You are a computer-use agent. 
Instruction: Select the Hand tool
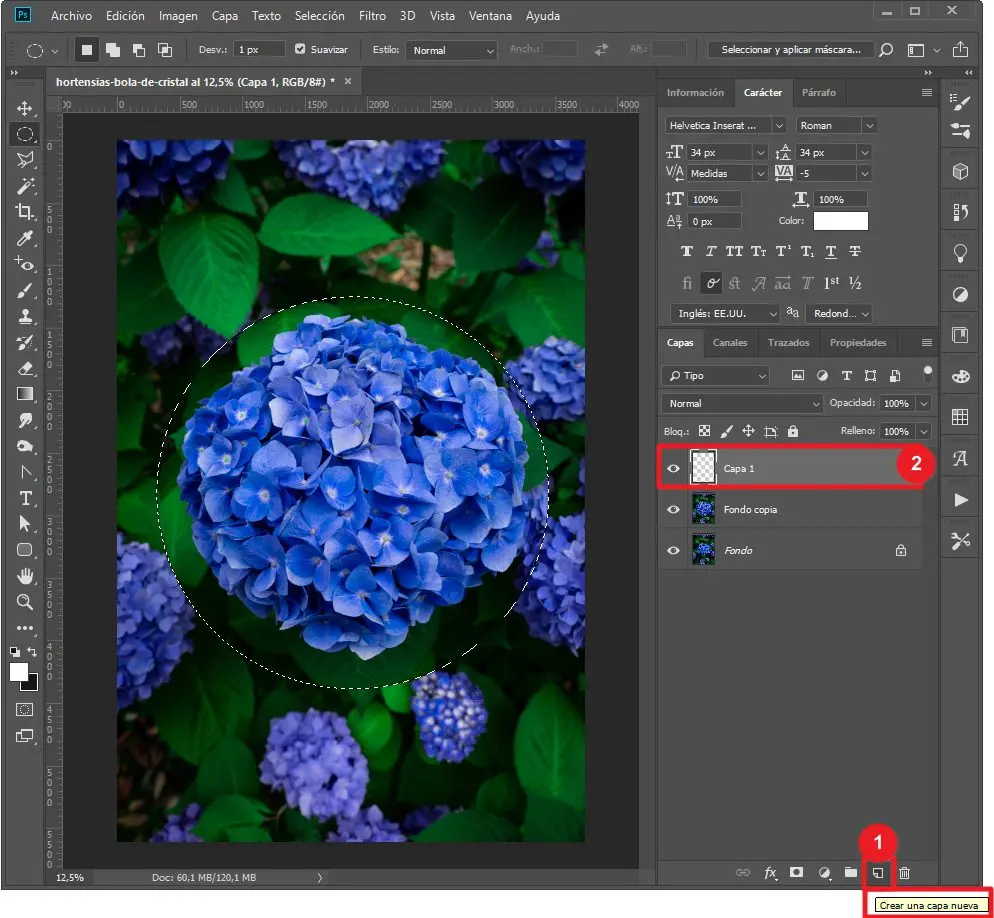pos(25,576)
